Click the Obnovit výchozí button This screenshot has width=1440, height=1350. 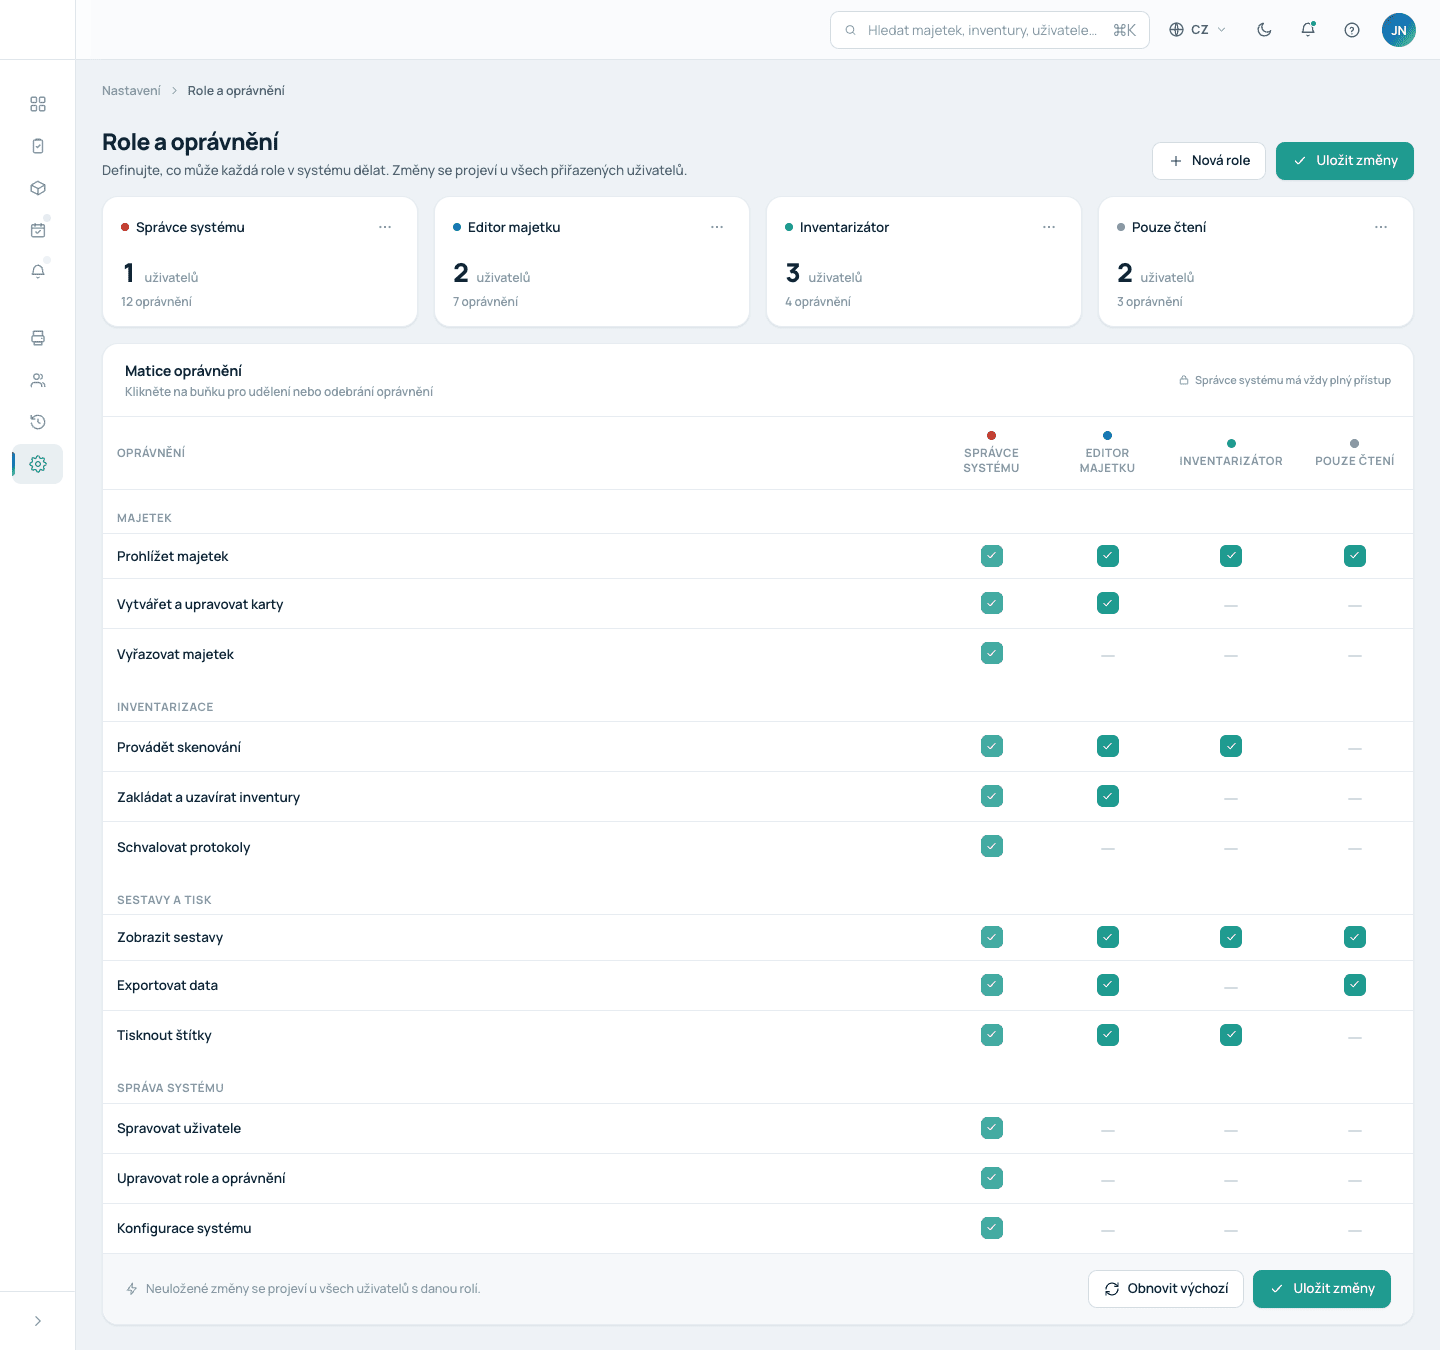tap(1166, 1289)
